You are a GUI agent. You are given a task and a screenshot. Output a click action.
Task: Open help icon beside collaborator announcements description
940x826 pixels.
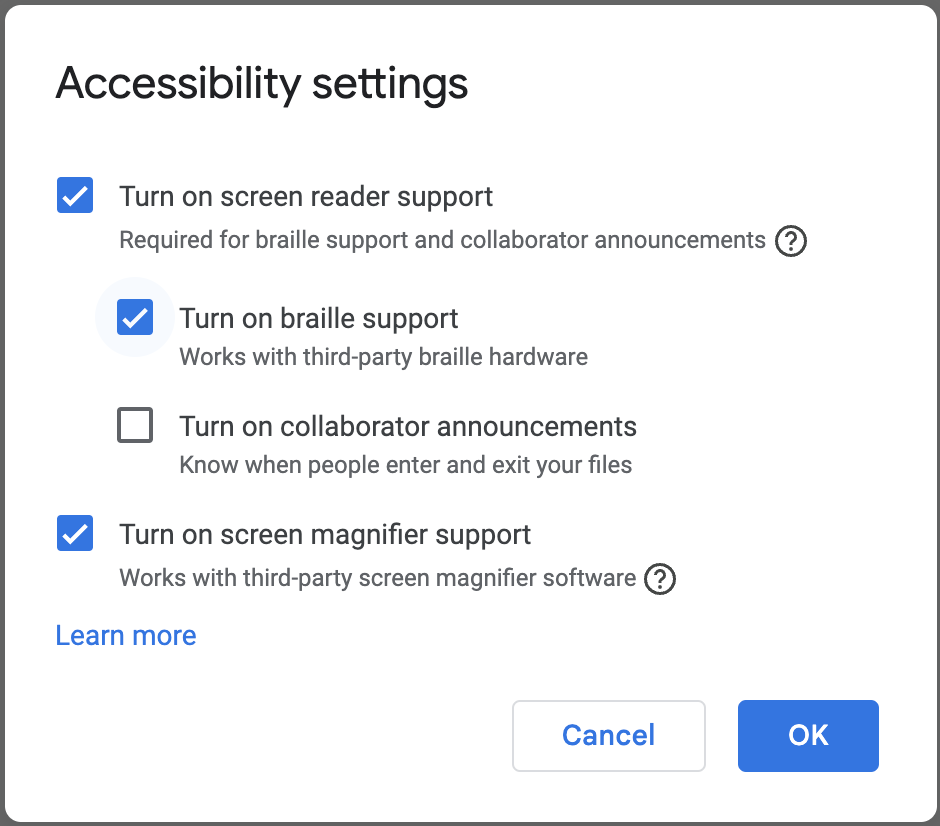791,241
